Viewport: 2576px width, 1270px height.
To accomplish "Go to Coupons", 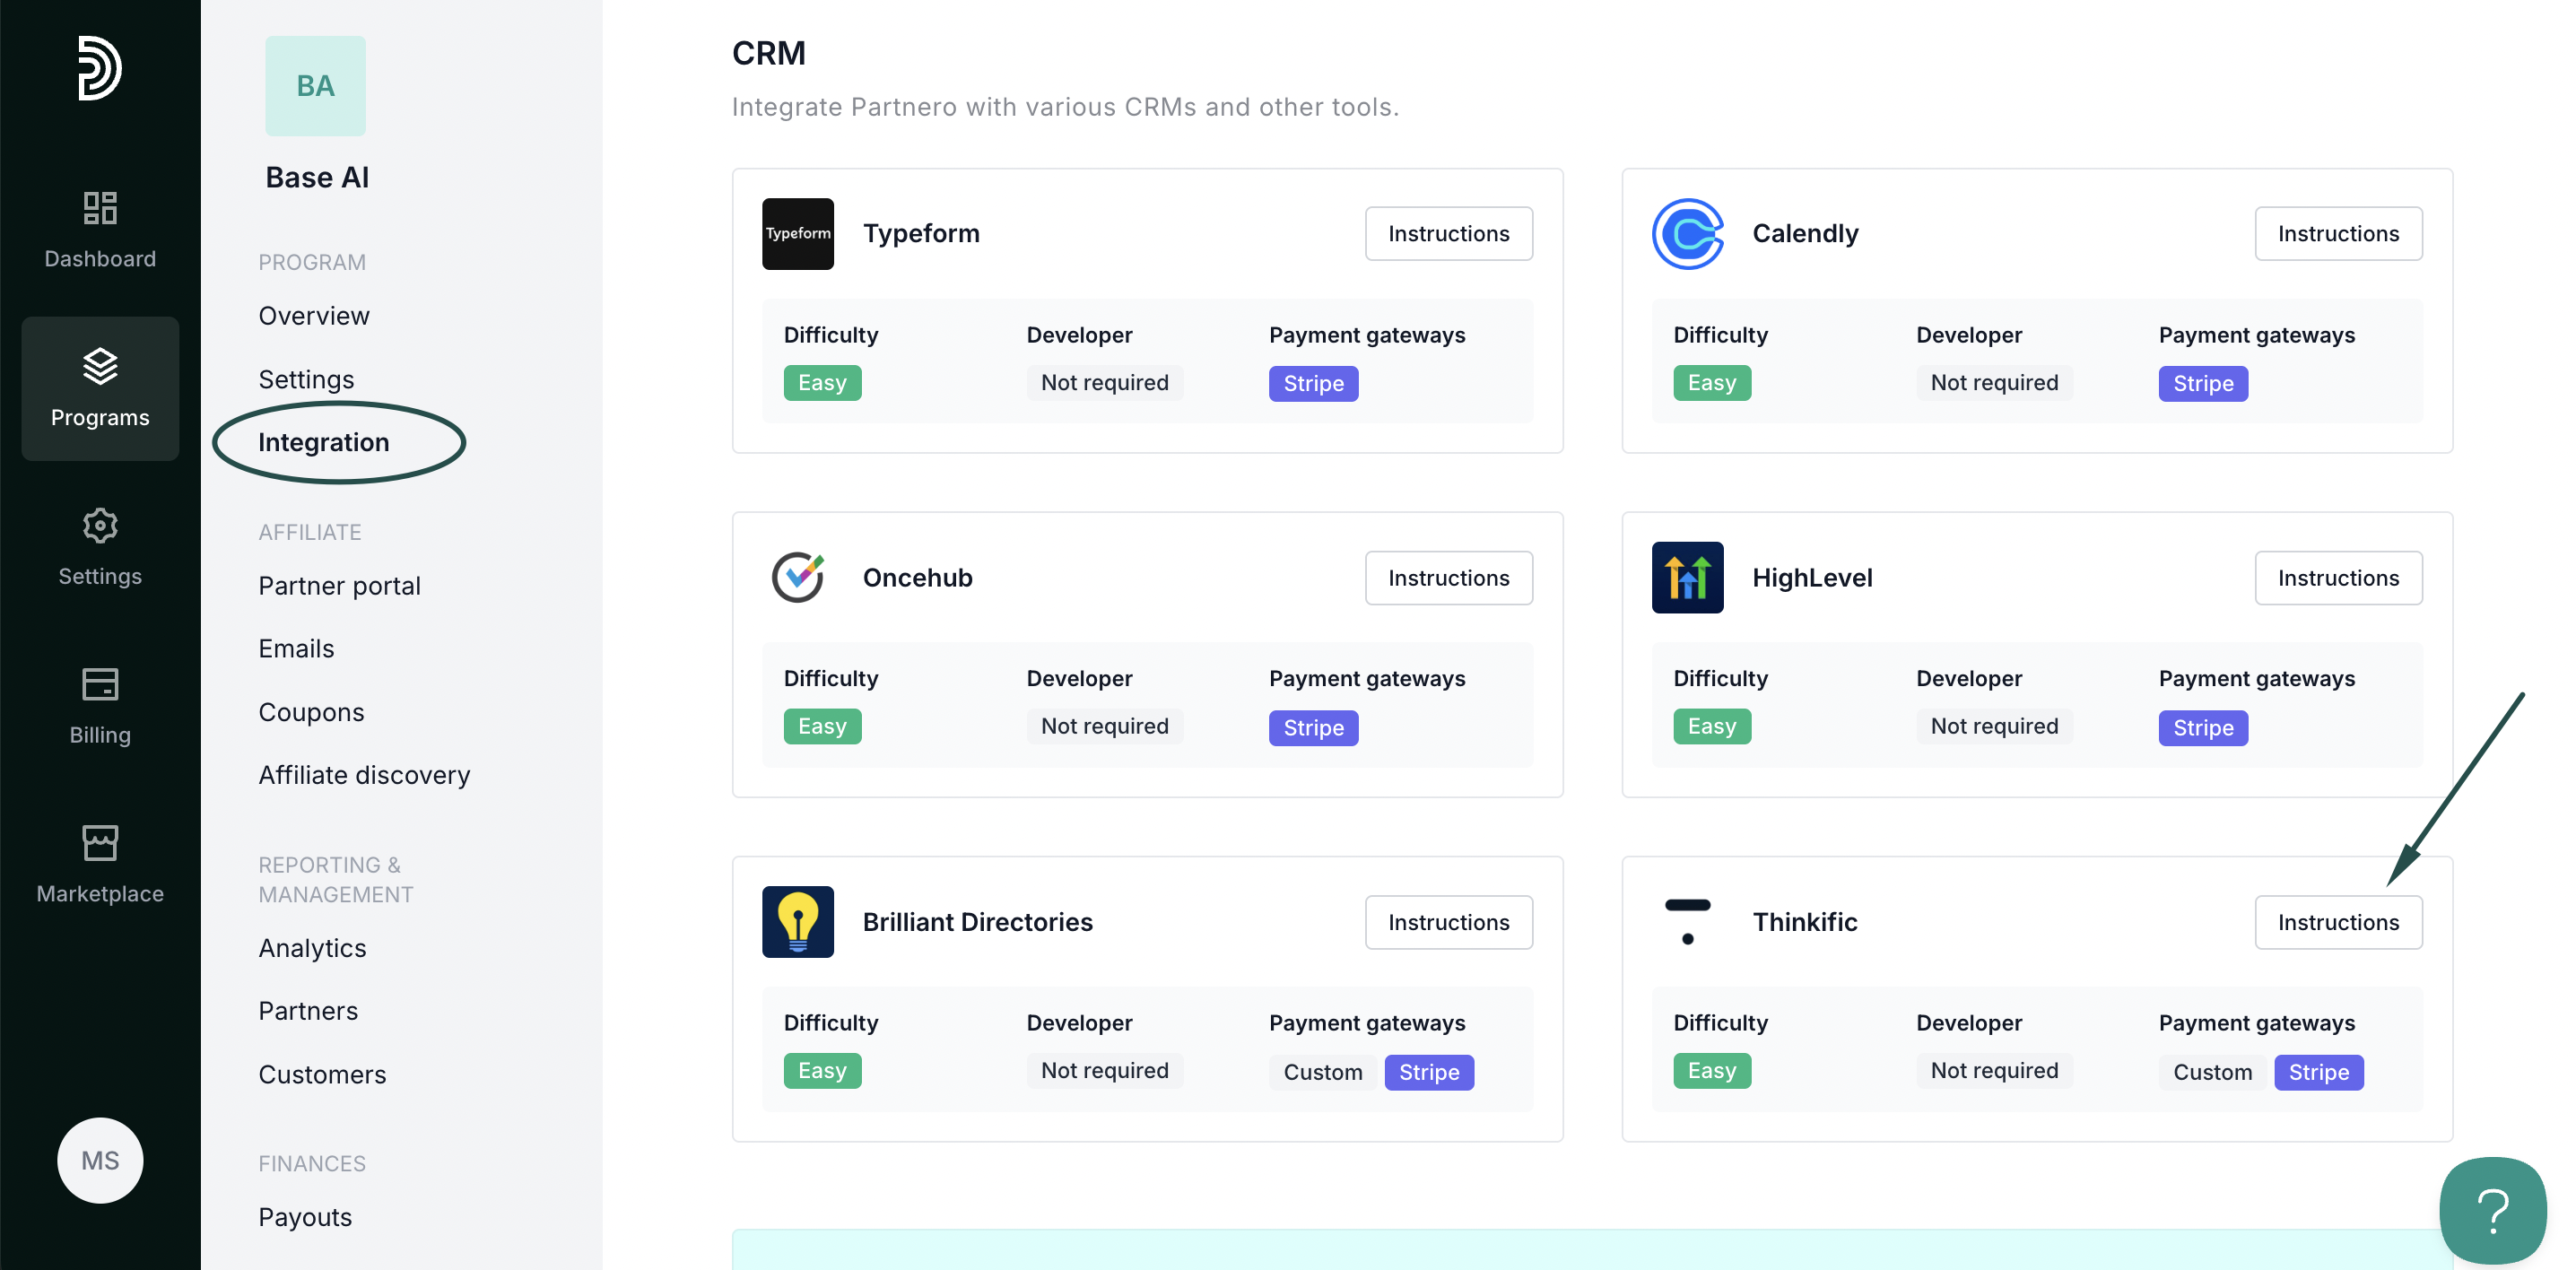I will [311, 711].
